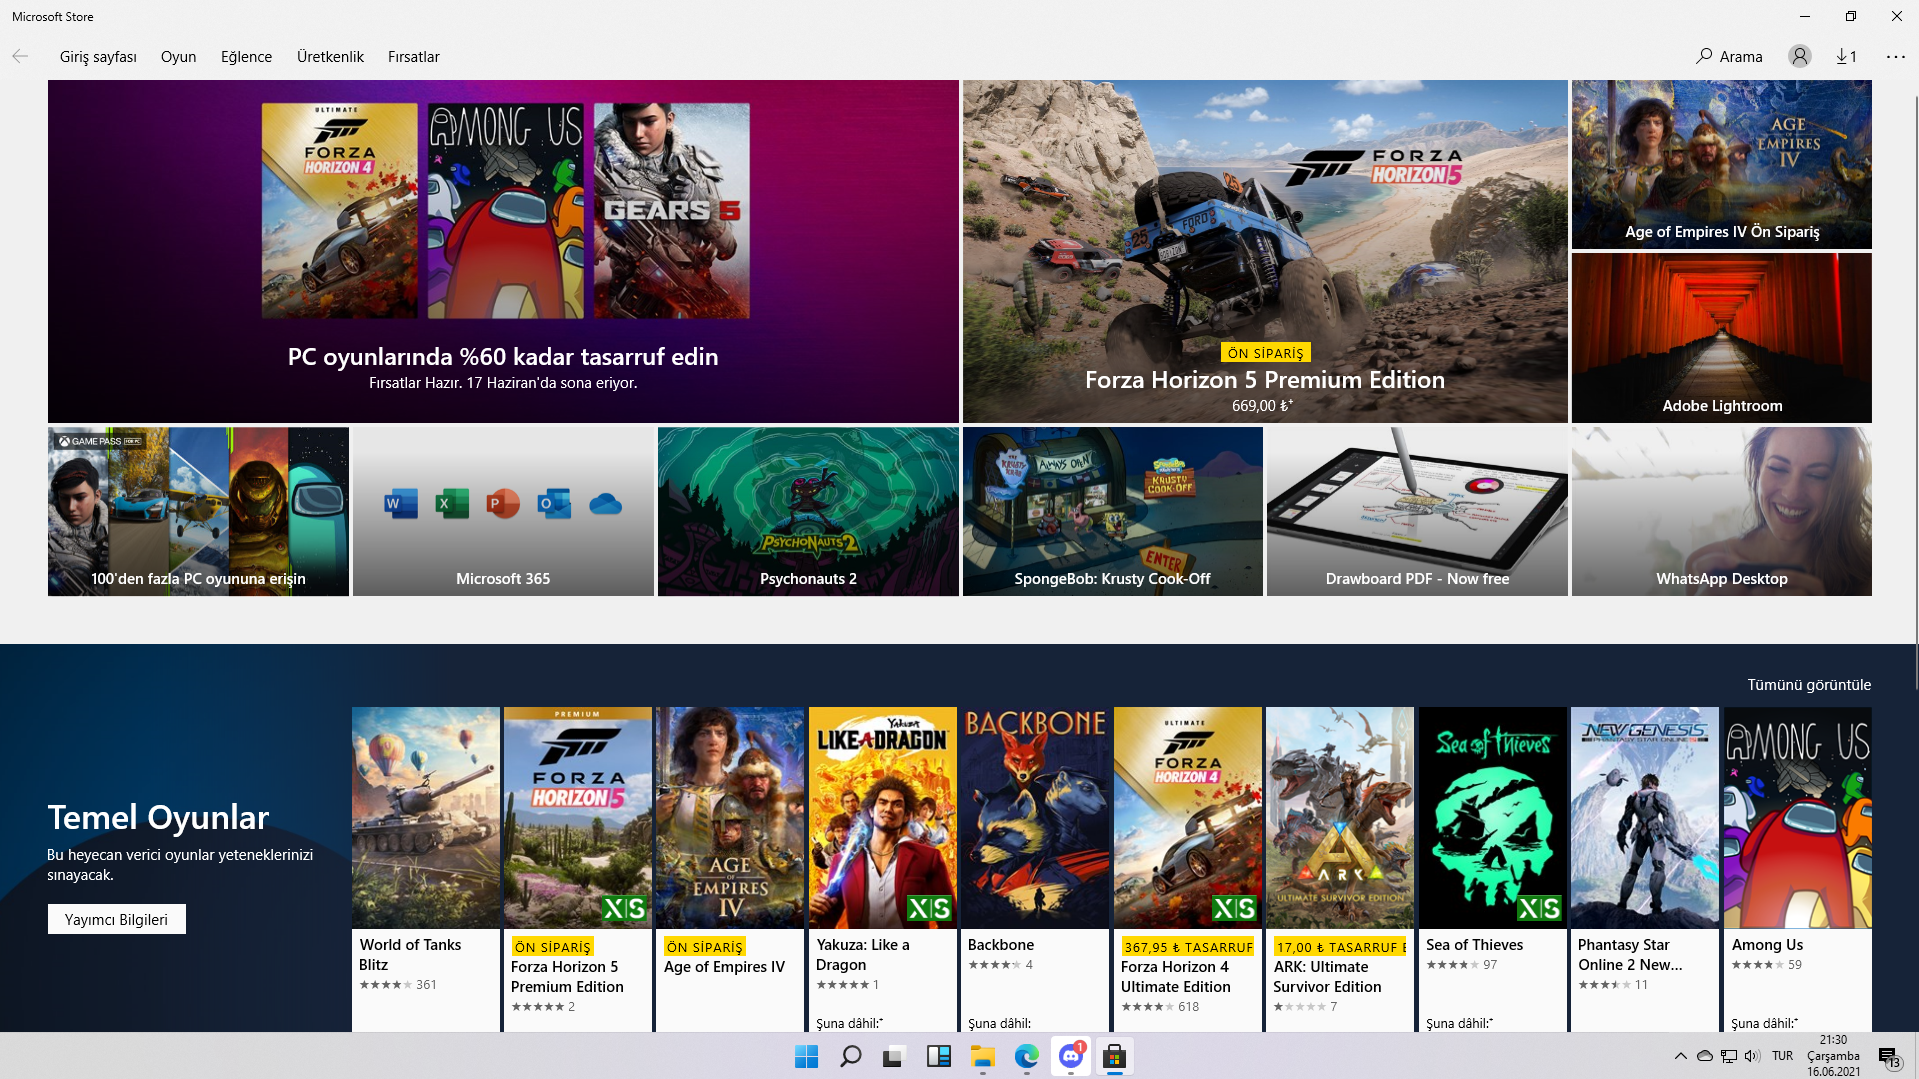Open the Among Us game card
The height and width of the screenshot is (1079, 1919).
click(1797, 869)
